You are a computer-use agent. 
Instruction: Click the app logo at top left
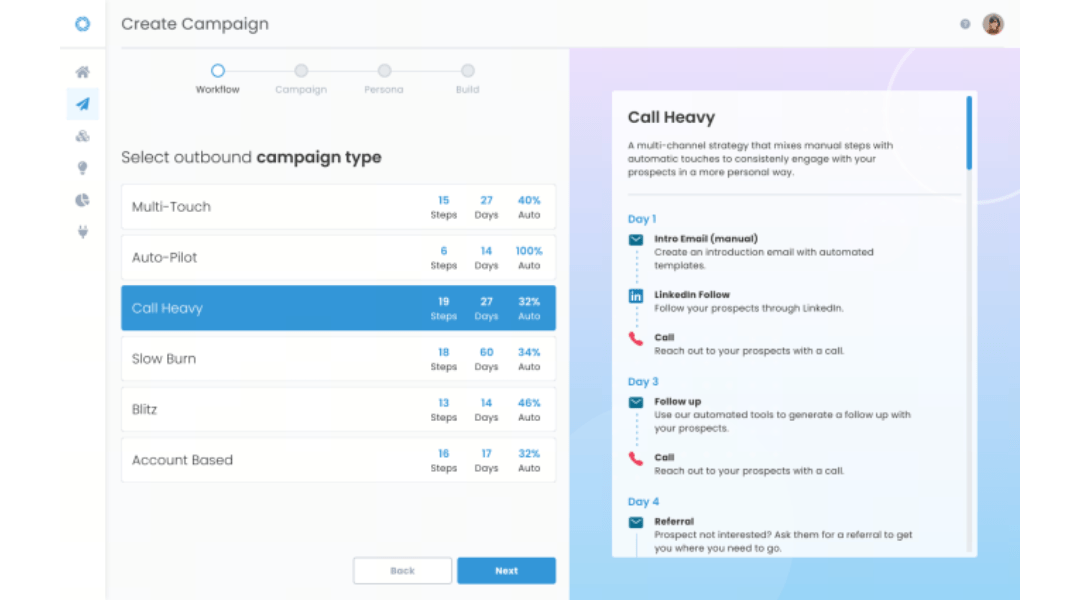click(83, 24)
